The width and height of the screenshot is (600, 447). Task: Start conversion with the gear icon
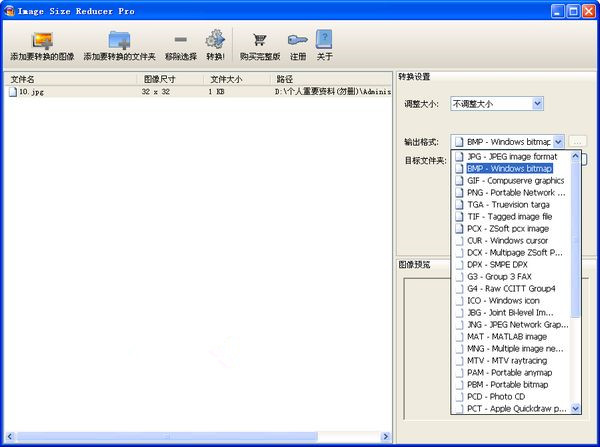coord(215,39)
